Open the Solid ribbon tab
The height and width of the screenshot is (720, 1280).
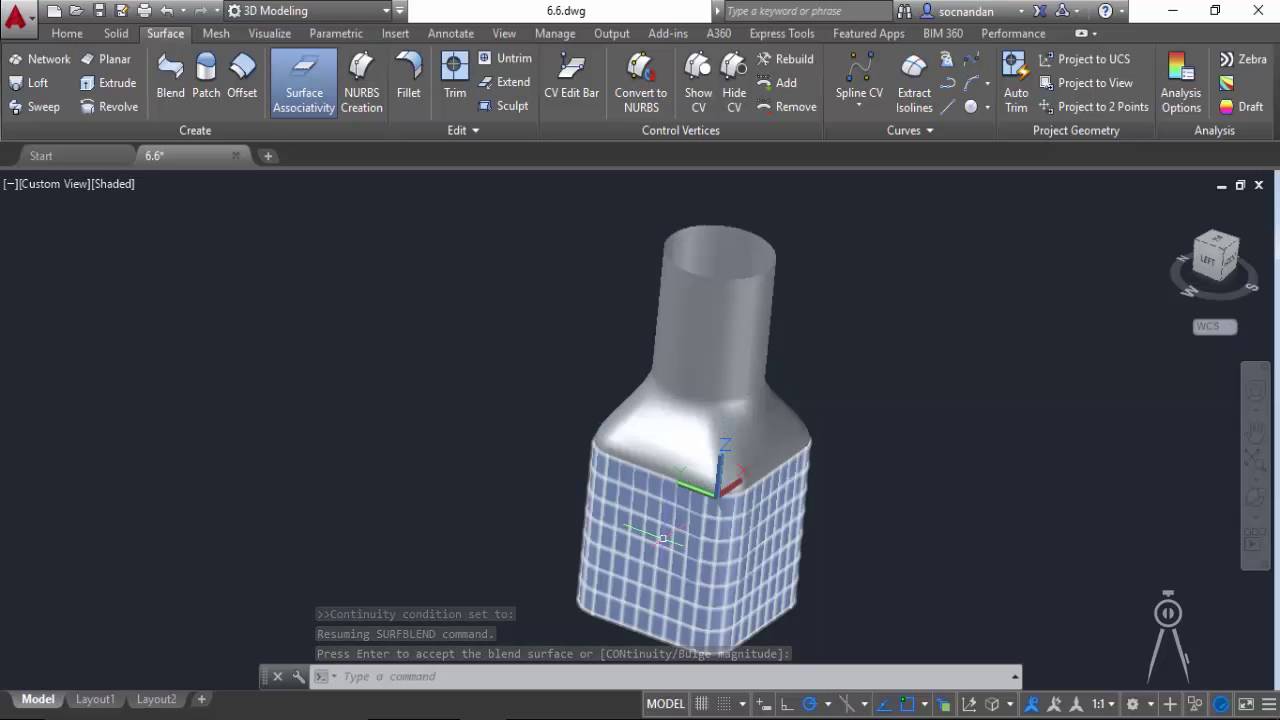coord(116,33)
